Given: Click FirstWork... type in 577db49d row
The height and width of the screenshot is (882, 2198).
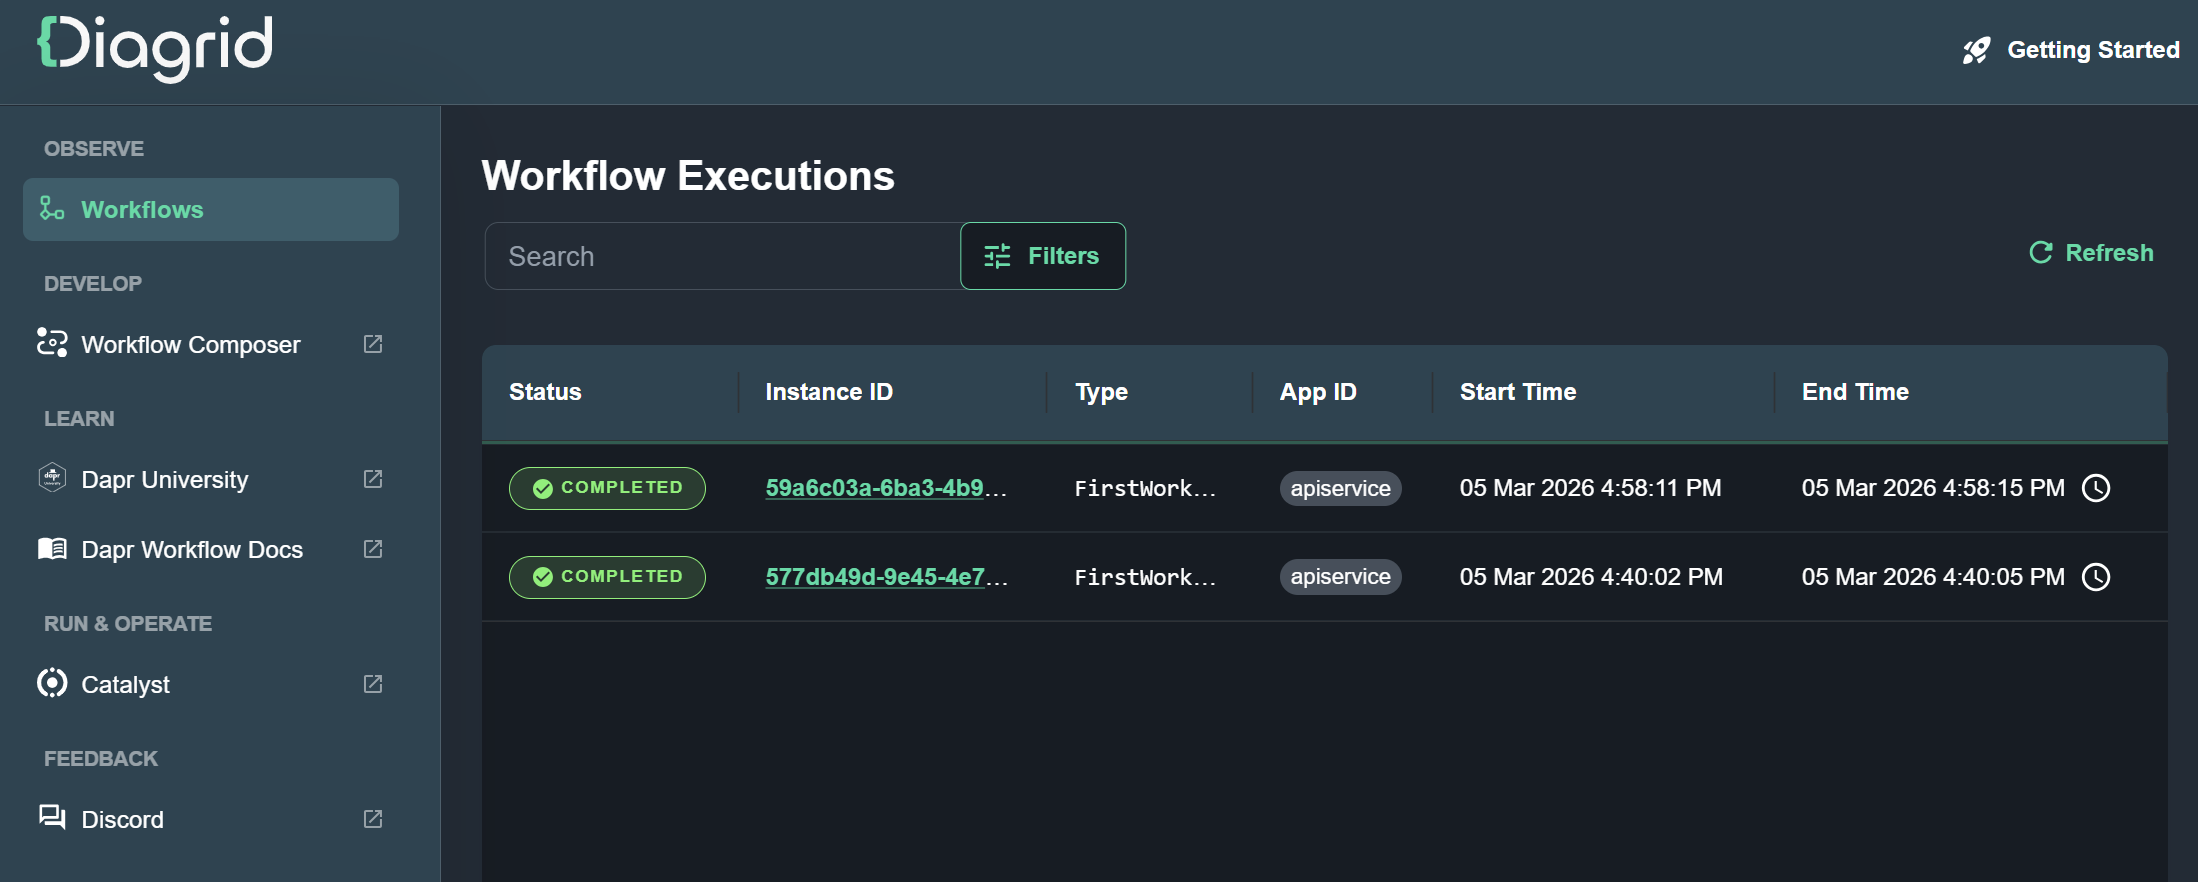Looking at the screenshot, I should tap(1145, 577).
